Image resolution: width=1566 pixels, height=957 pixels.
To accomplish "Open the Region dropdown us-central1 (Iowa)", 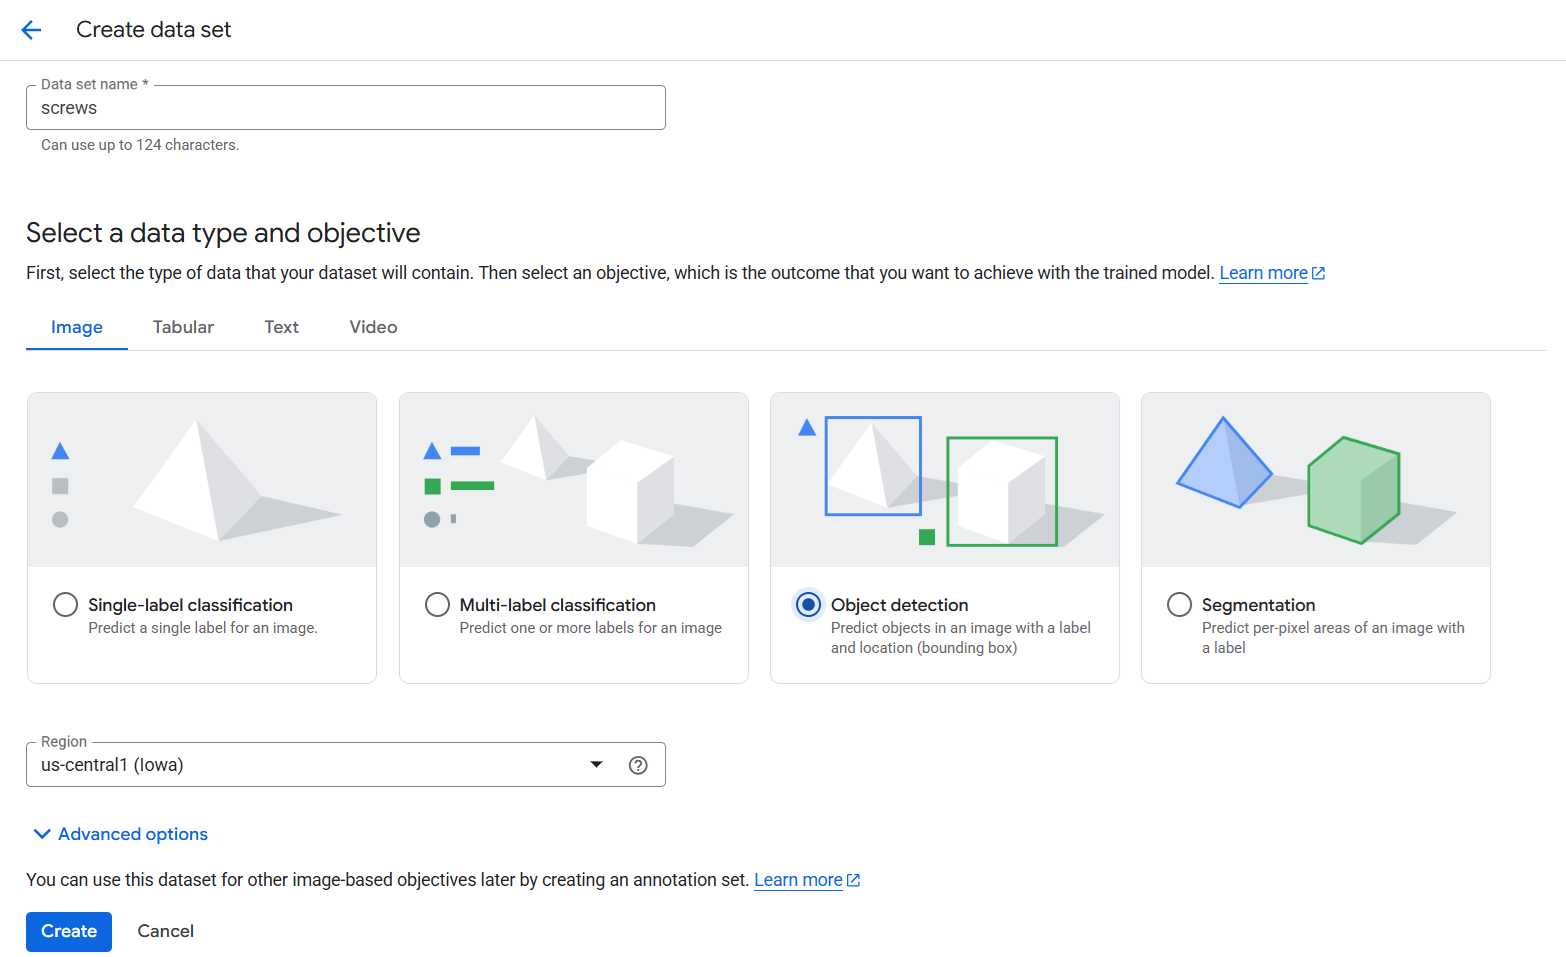I will [346, 765].
